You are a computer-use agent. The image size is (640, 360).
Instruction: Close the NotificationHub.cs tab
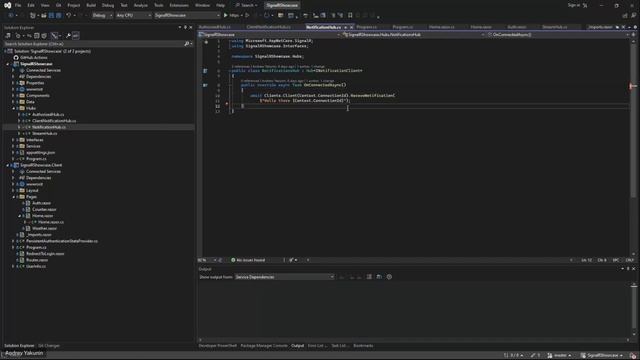(x=351, y=27)
